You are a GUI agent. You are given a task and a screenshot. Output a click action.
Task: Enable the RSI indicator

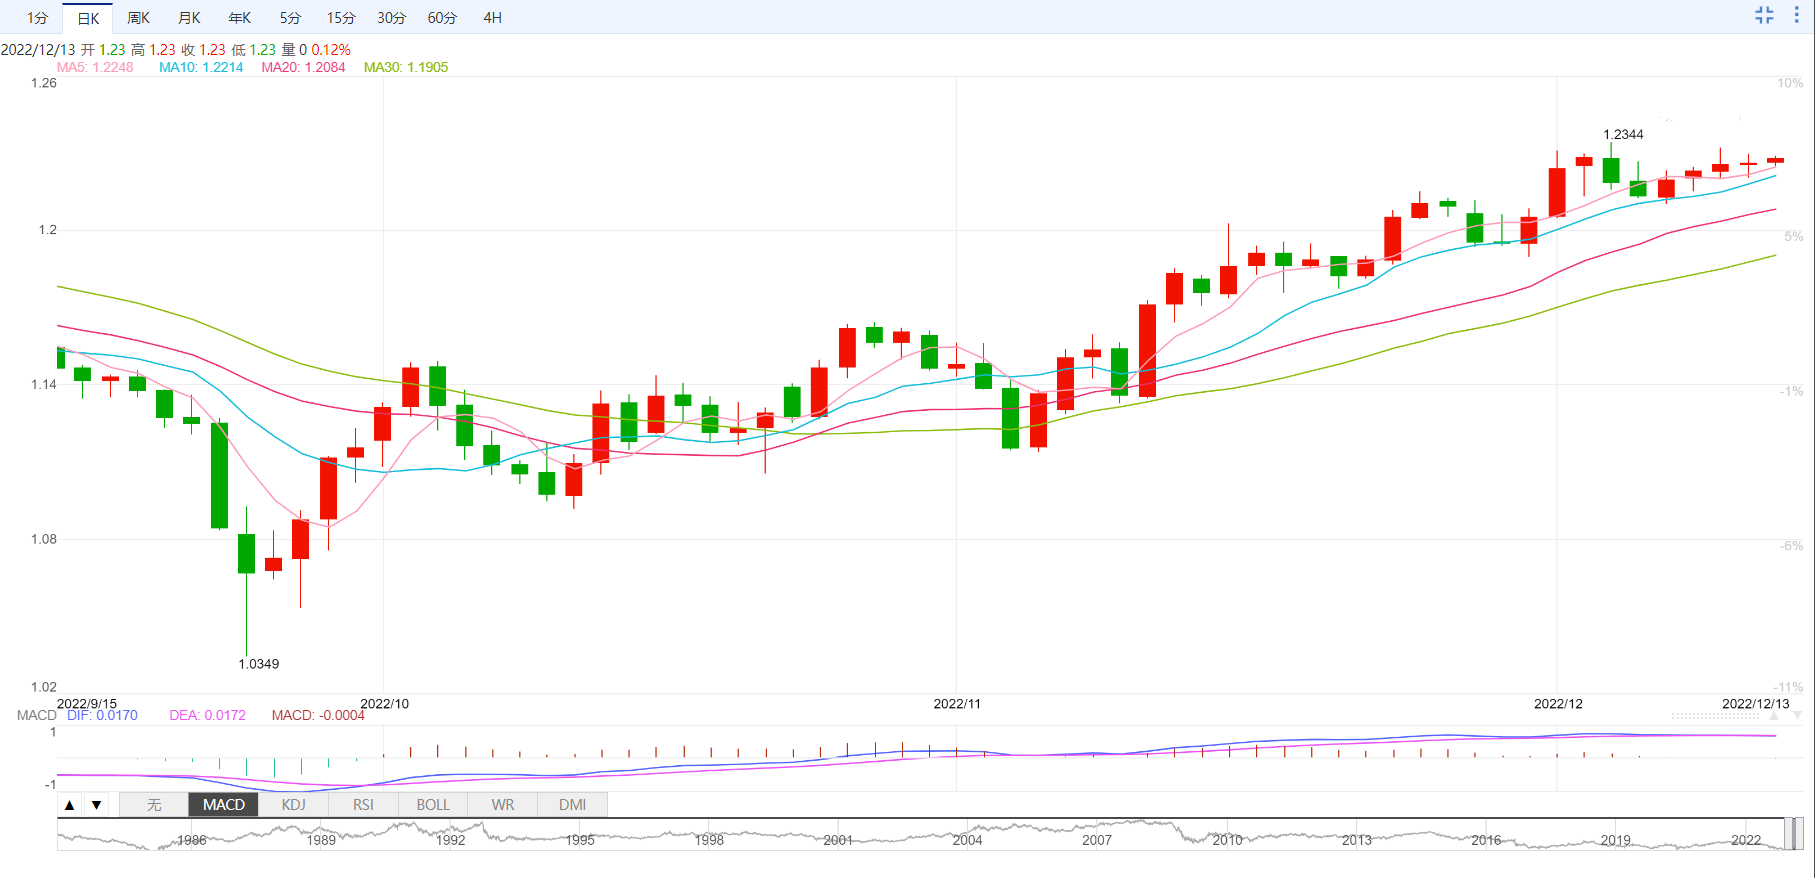click(x=363, y=805)
